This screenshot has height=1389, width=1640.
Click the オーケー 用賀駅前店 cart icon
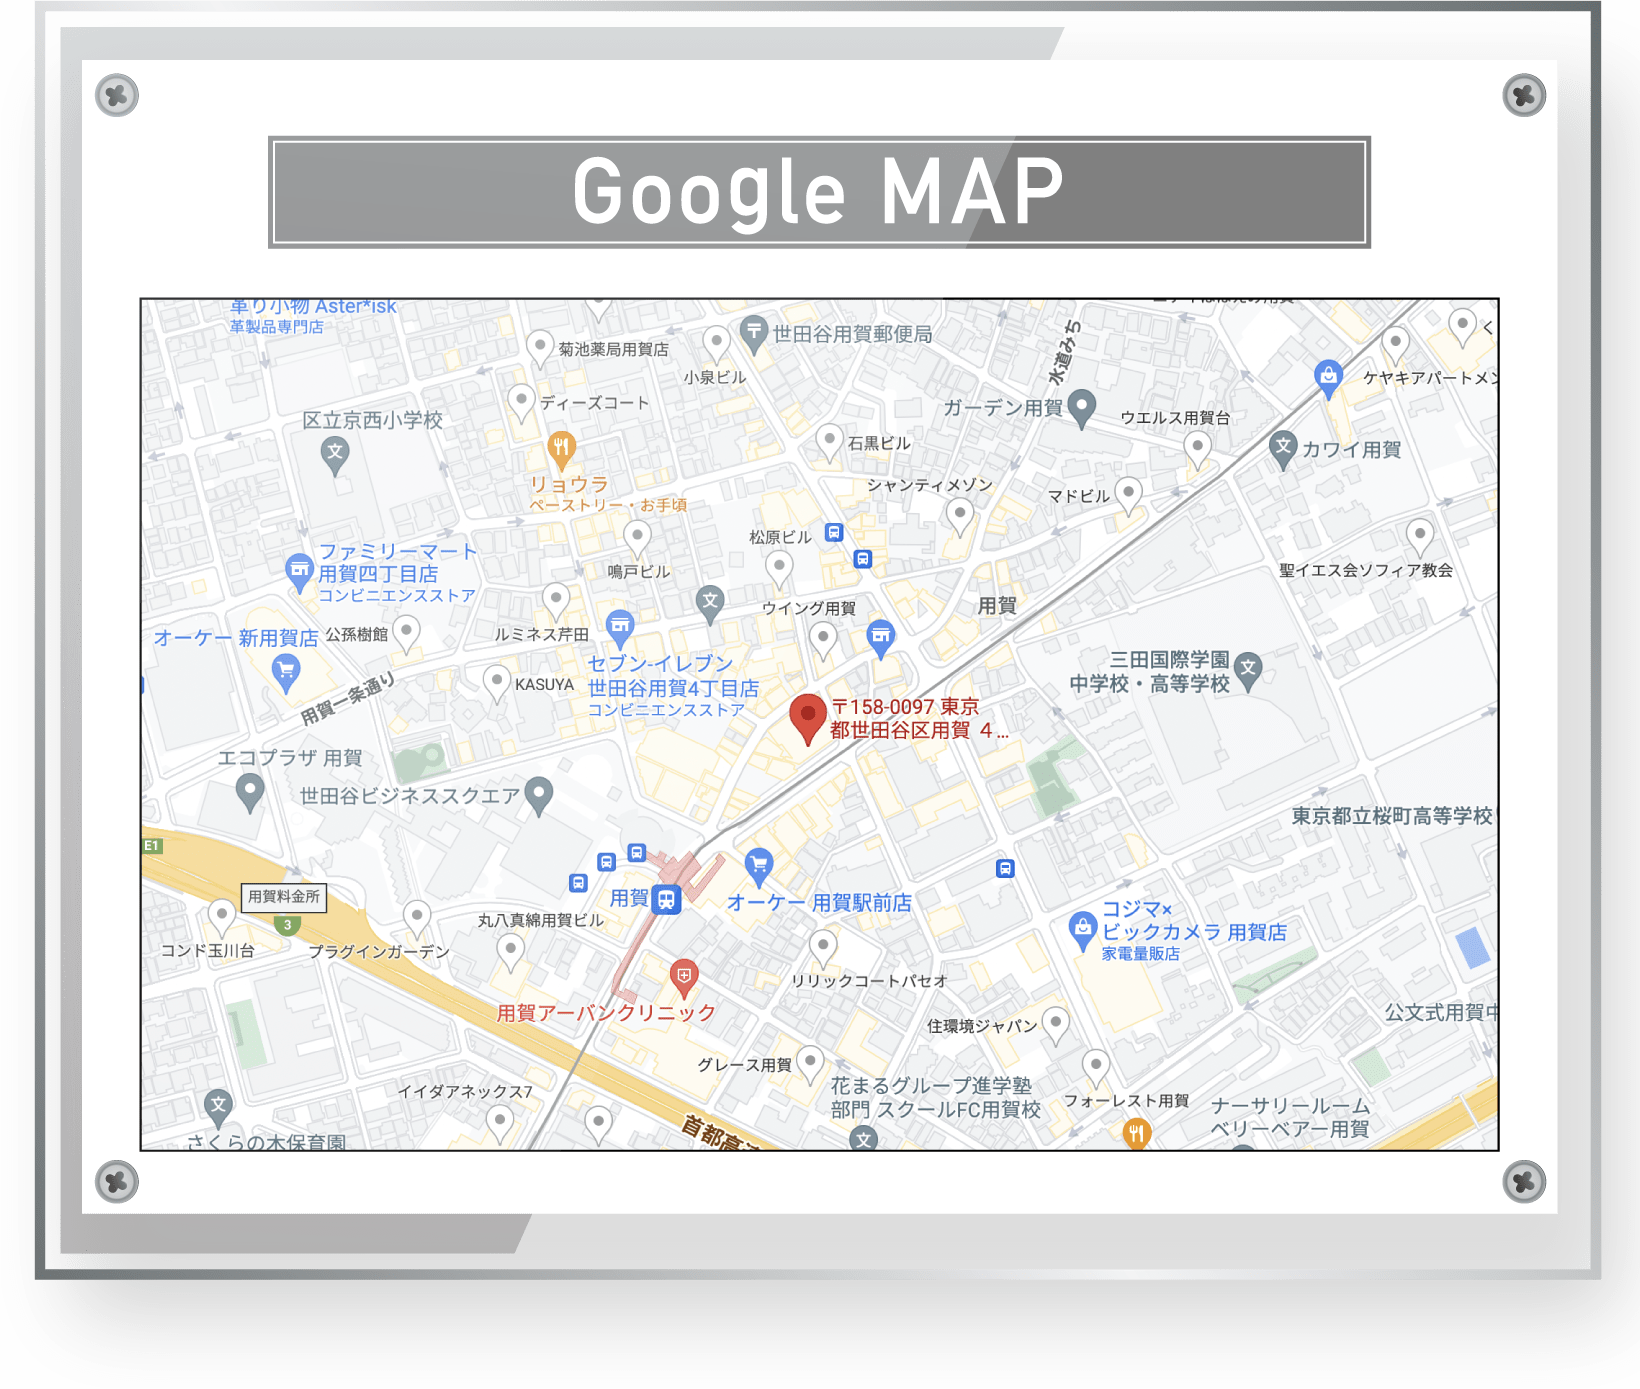pos(759,868)
